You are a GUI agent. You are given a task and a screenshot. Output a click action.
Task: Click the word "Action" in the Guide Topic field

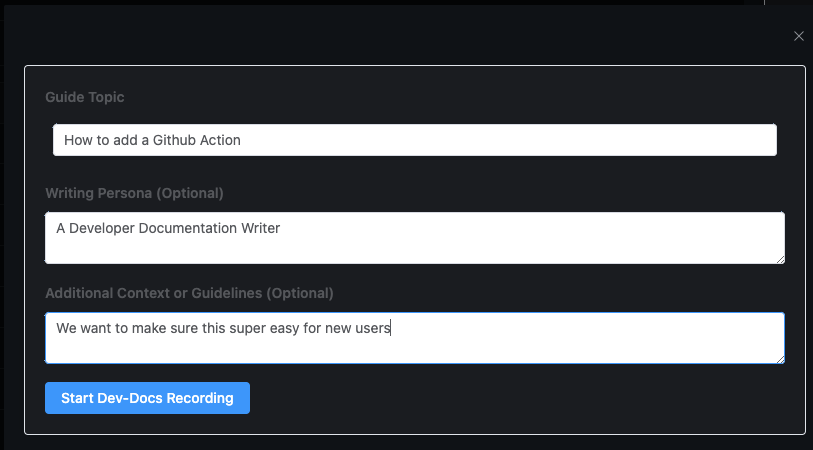[x=220, y=140]
